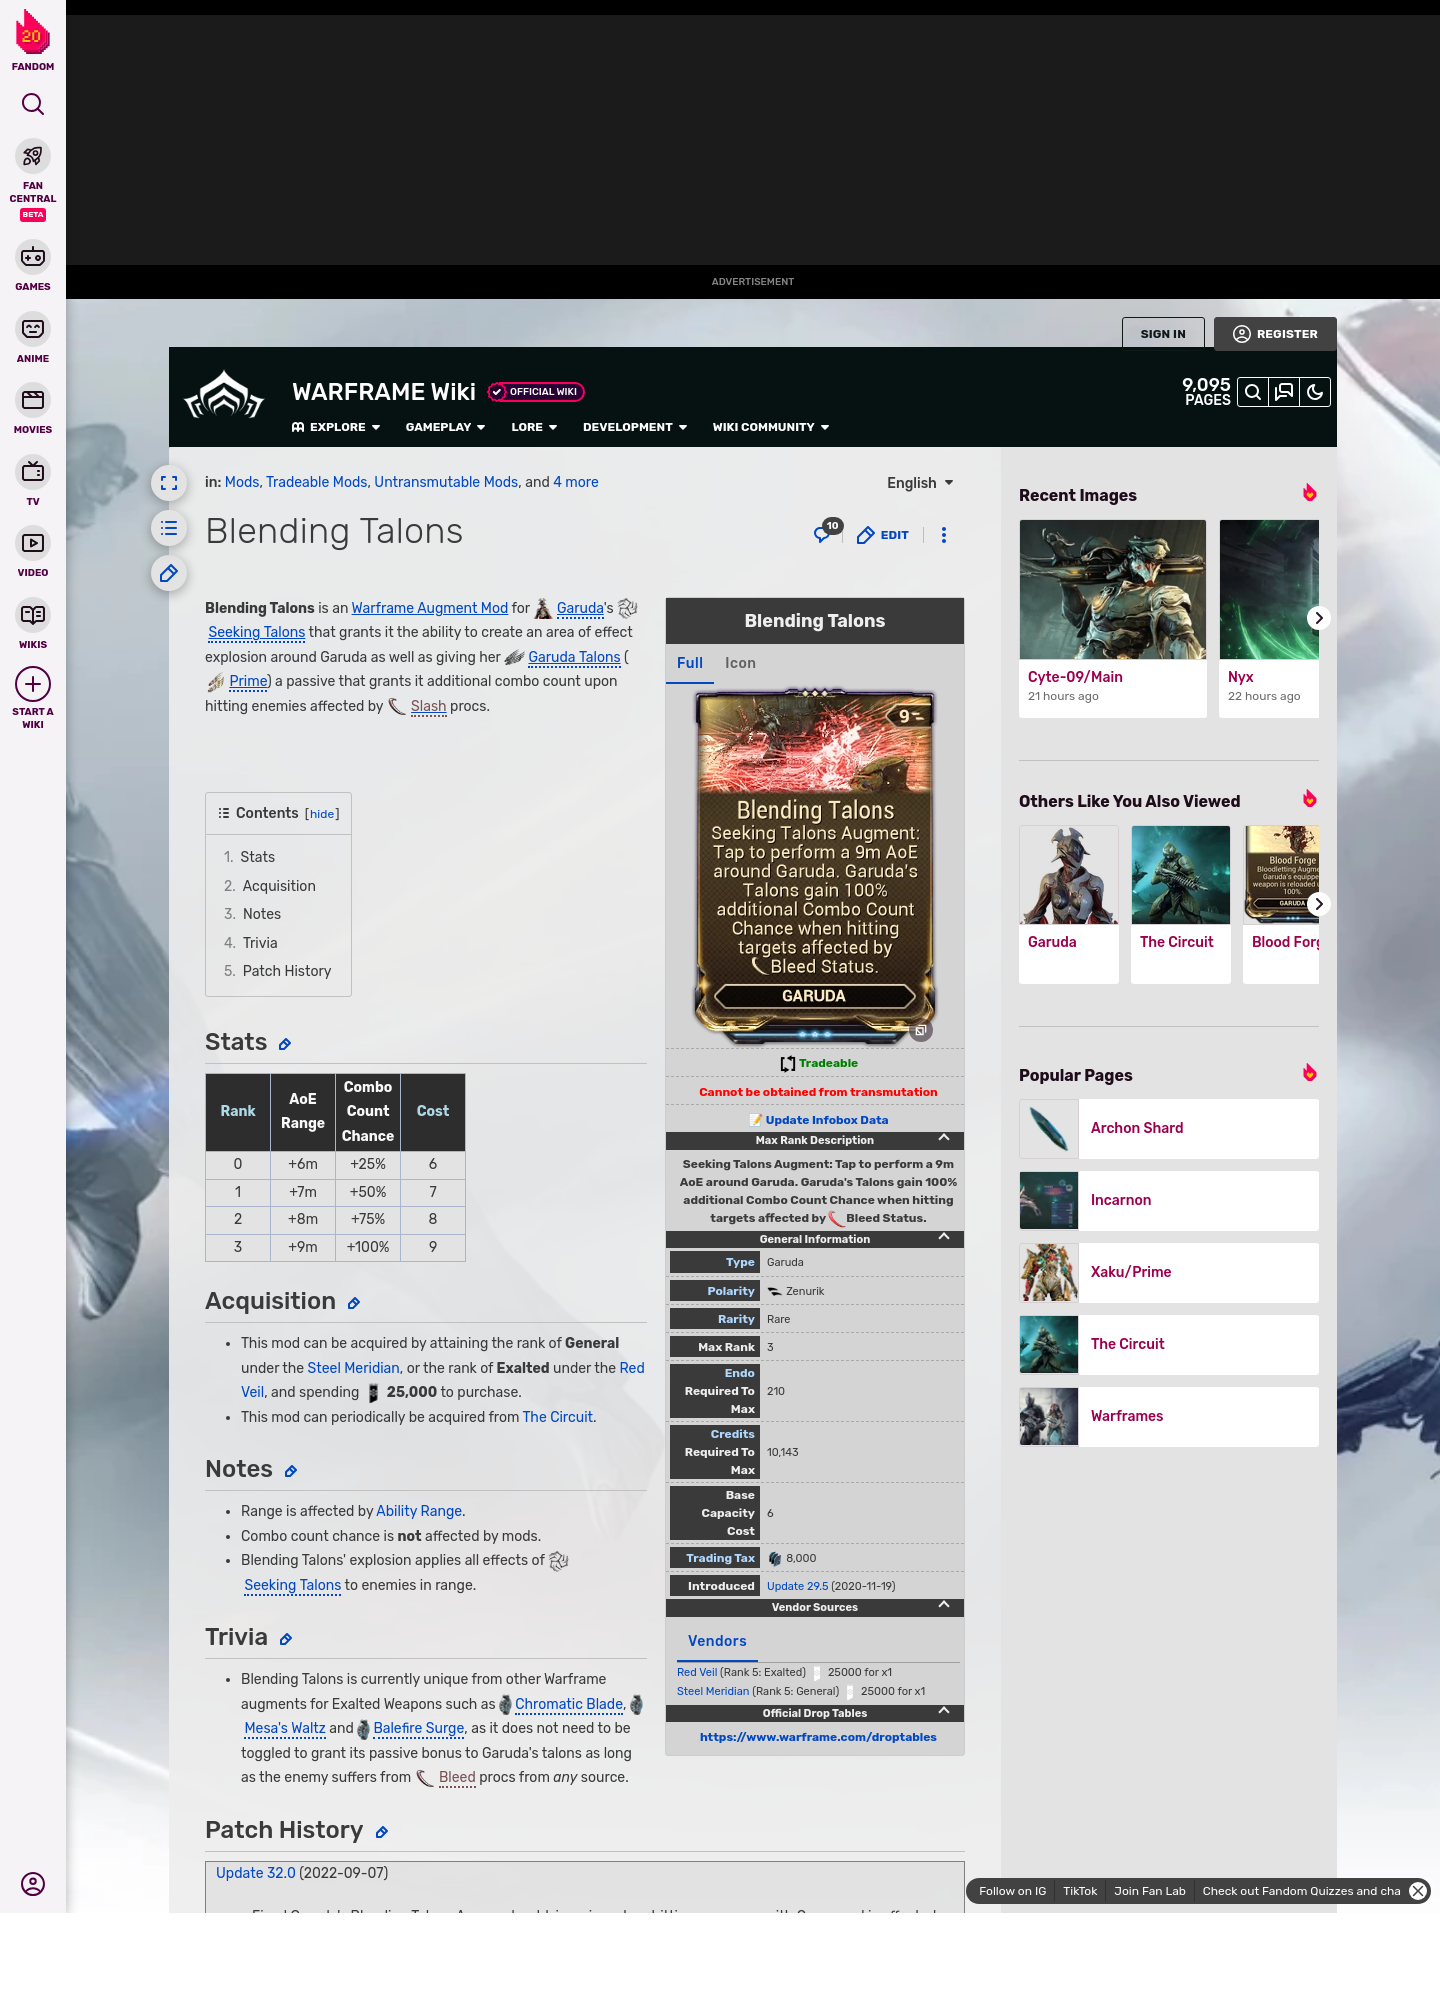Collapse the Official Drop Tables section
This screenshot has width=1440, height=2000.
943,1711
